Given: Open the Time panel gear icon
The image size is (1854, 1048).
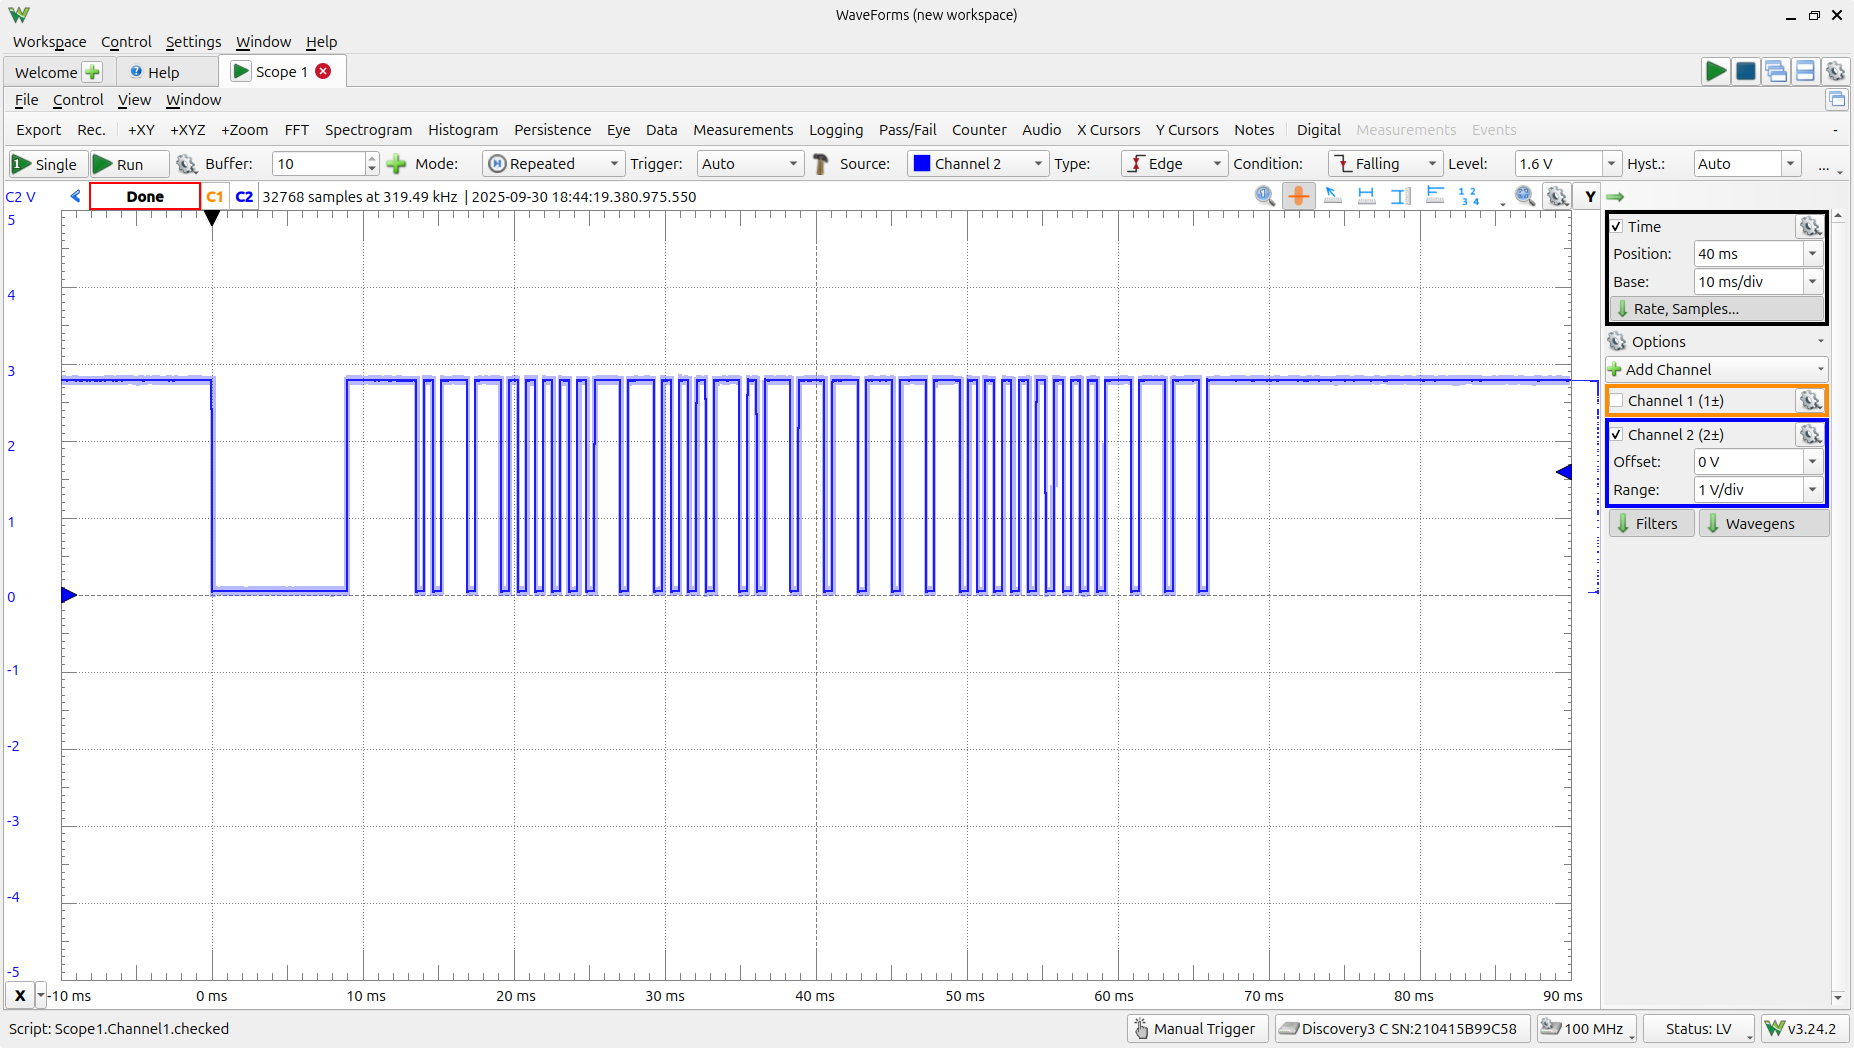Looking at the screenshot, I should tap(1810, 227).
